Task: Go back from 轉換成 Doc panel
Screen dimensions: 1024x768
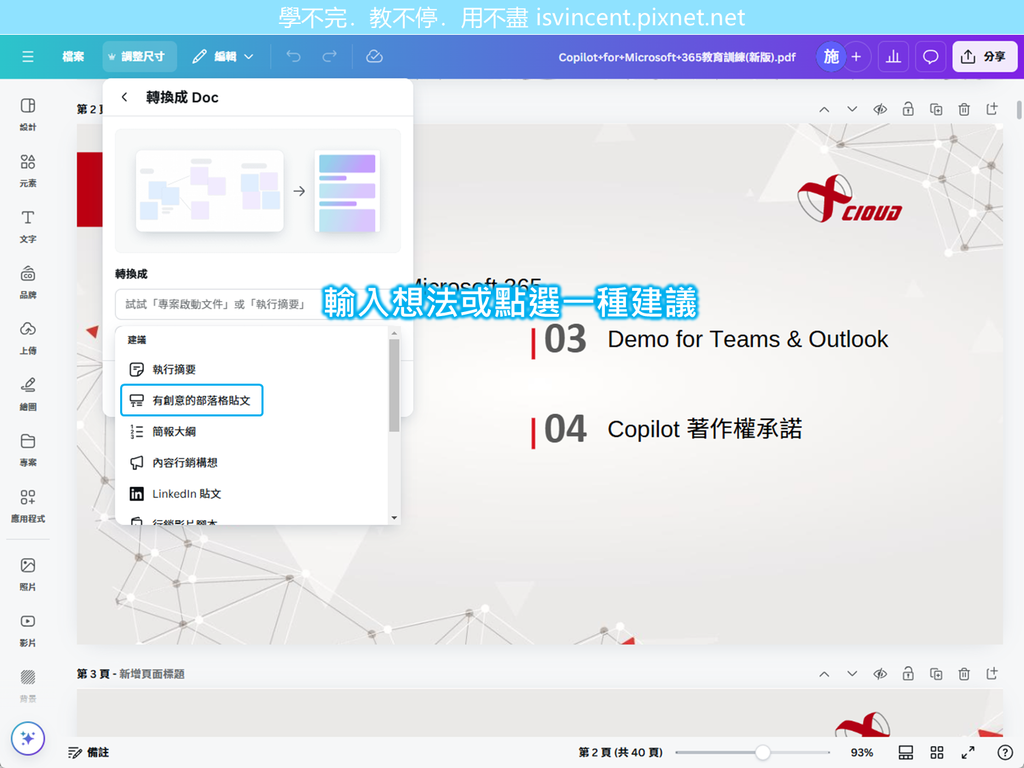Action: coord(125,97)
